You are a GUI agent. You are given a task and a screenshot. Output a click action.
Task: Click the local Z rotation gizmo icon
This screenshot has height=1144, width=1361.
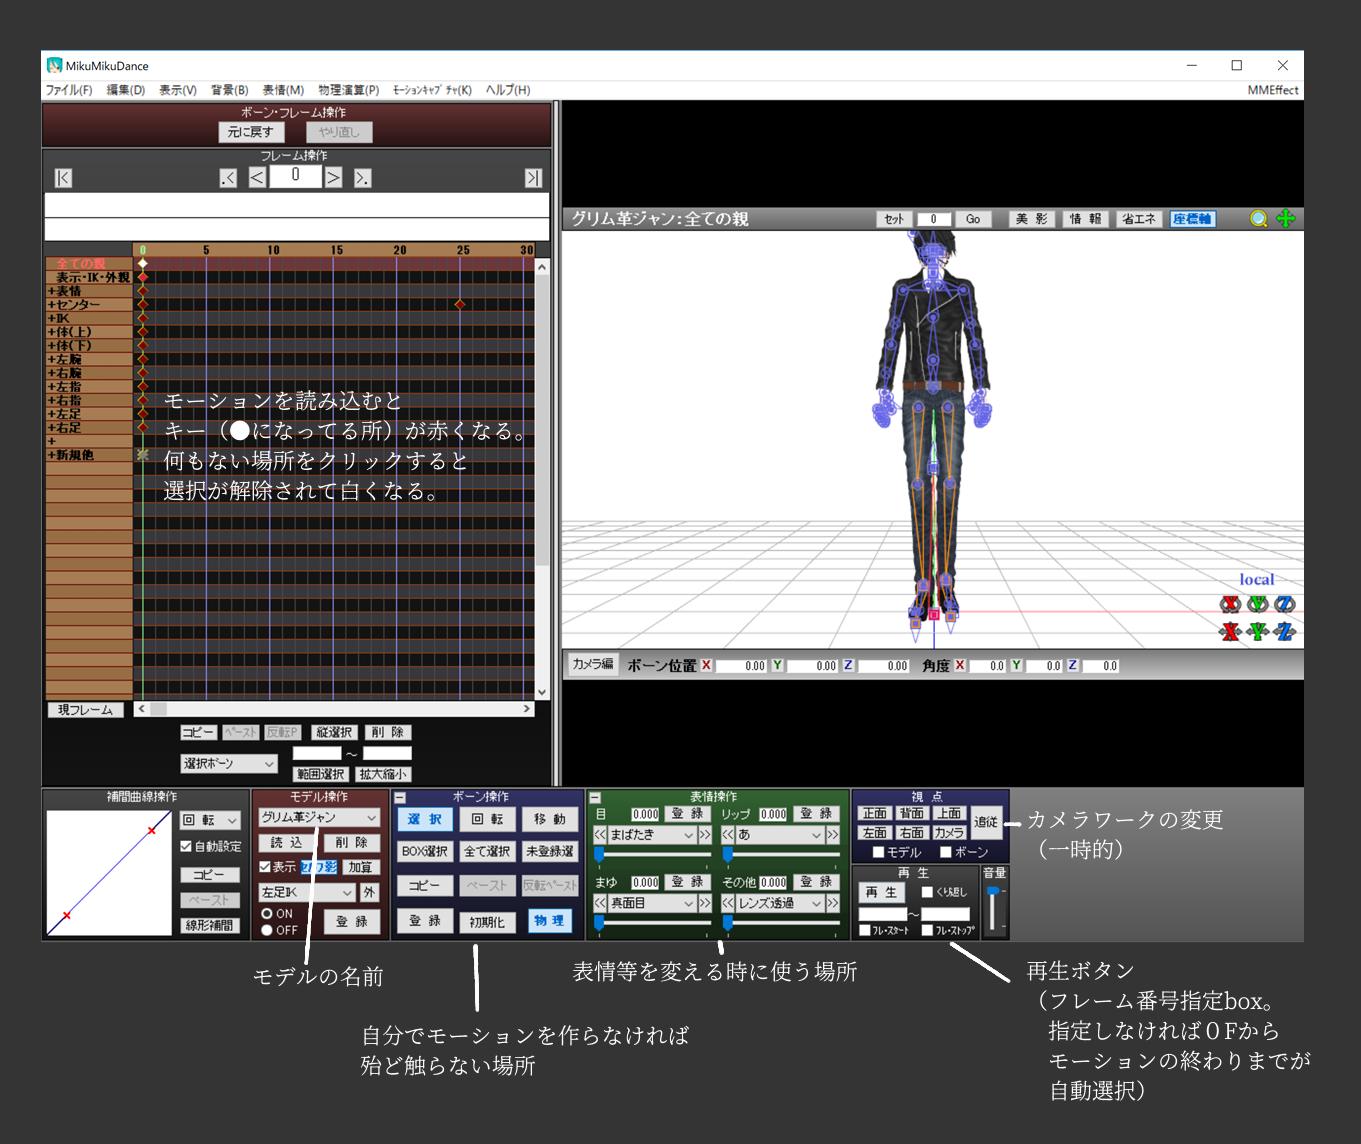tap(1285, 604)
